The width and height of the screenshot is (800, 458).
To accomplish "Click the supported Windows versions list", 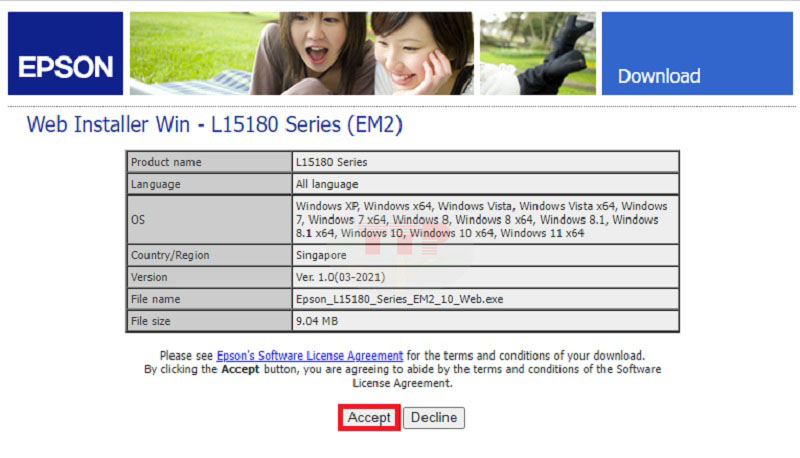I will [x=481, y=220].
